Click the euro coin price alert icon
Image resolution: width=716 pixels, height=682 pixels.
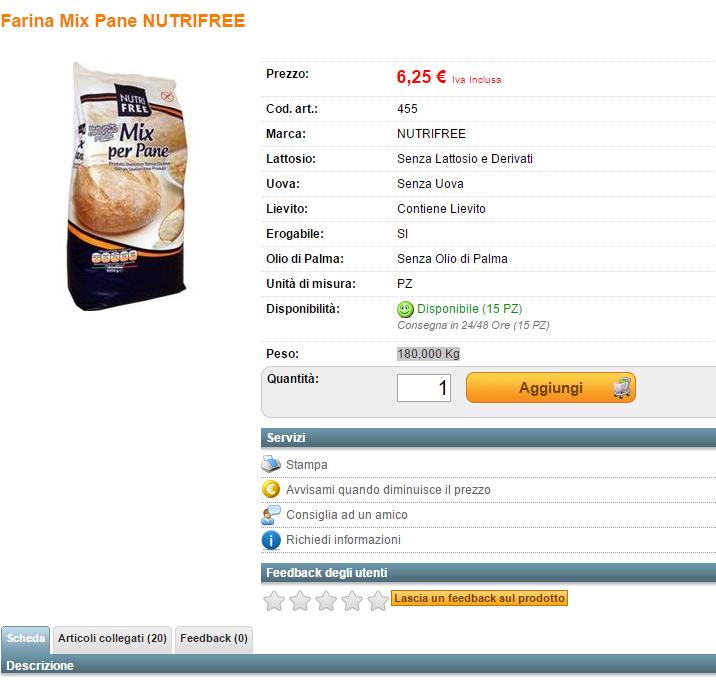click(271, 489)
